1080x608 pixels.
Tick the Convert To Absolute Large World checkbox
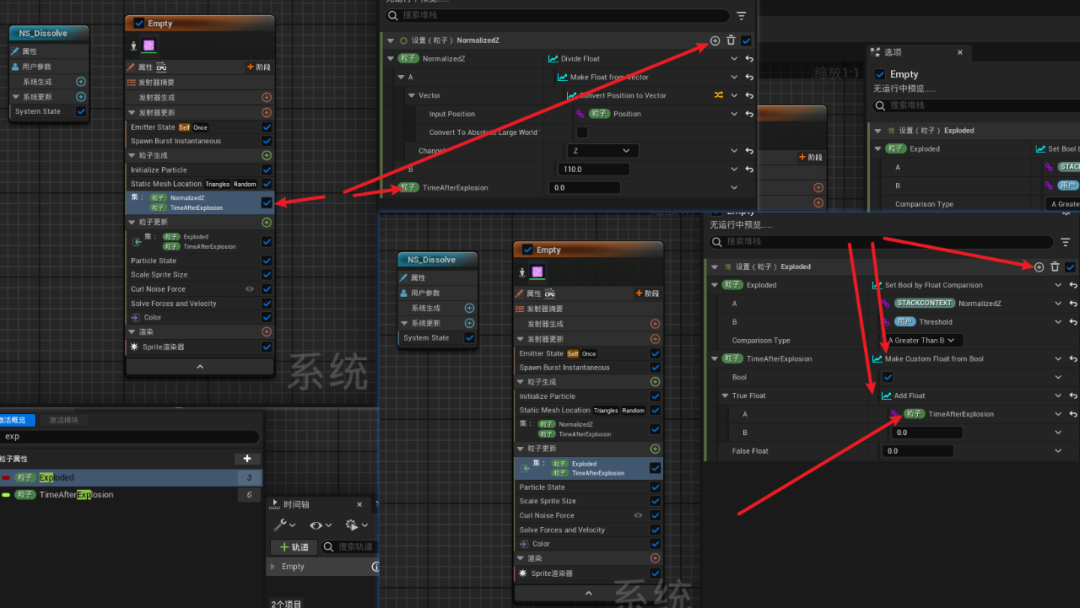click(581, 132)
